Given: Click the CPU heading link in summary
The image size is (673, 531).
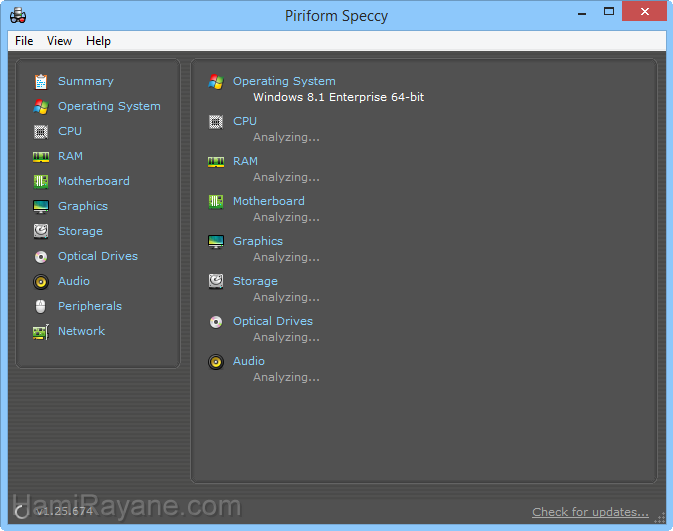Looking at the screenshot, I should 245,121.
